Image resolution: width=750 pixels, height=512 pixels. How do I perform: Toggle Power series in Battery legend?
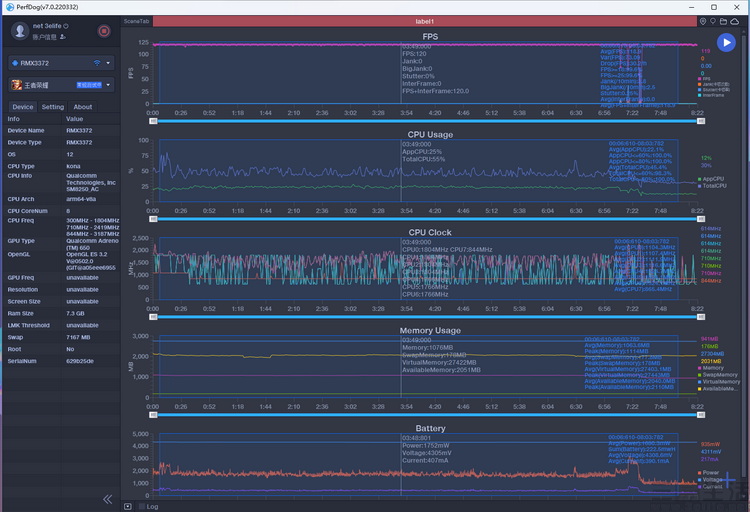[708, 473]
